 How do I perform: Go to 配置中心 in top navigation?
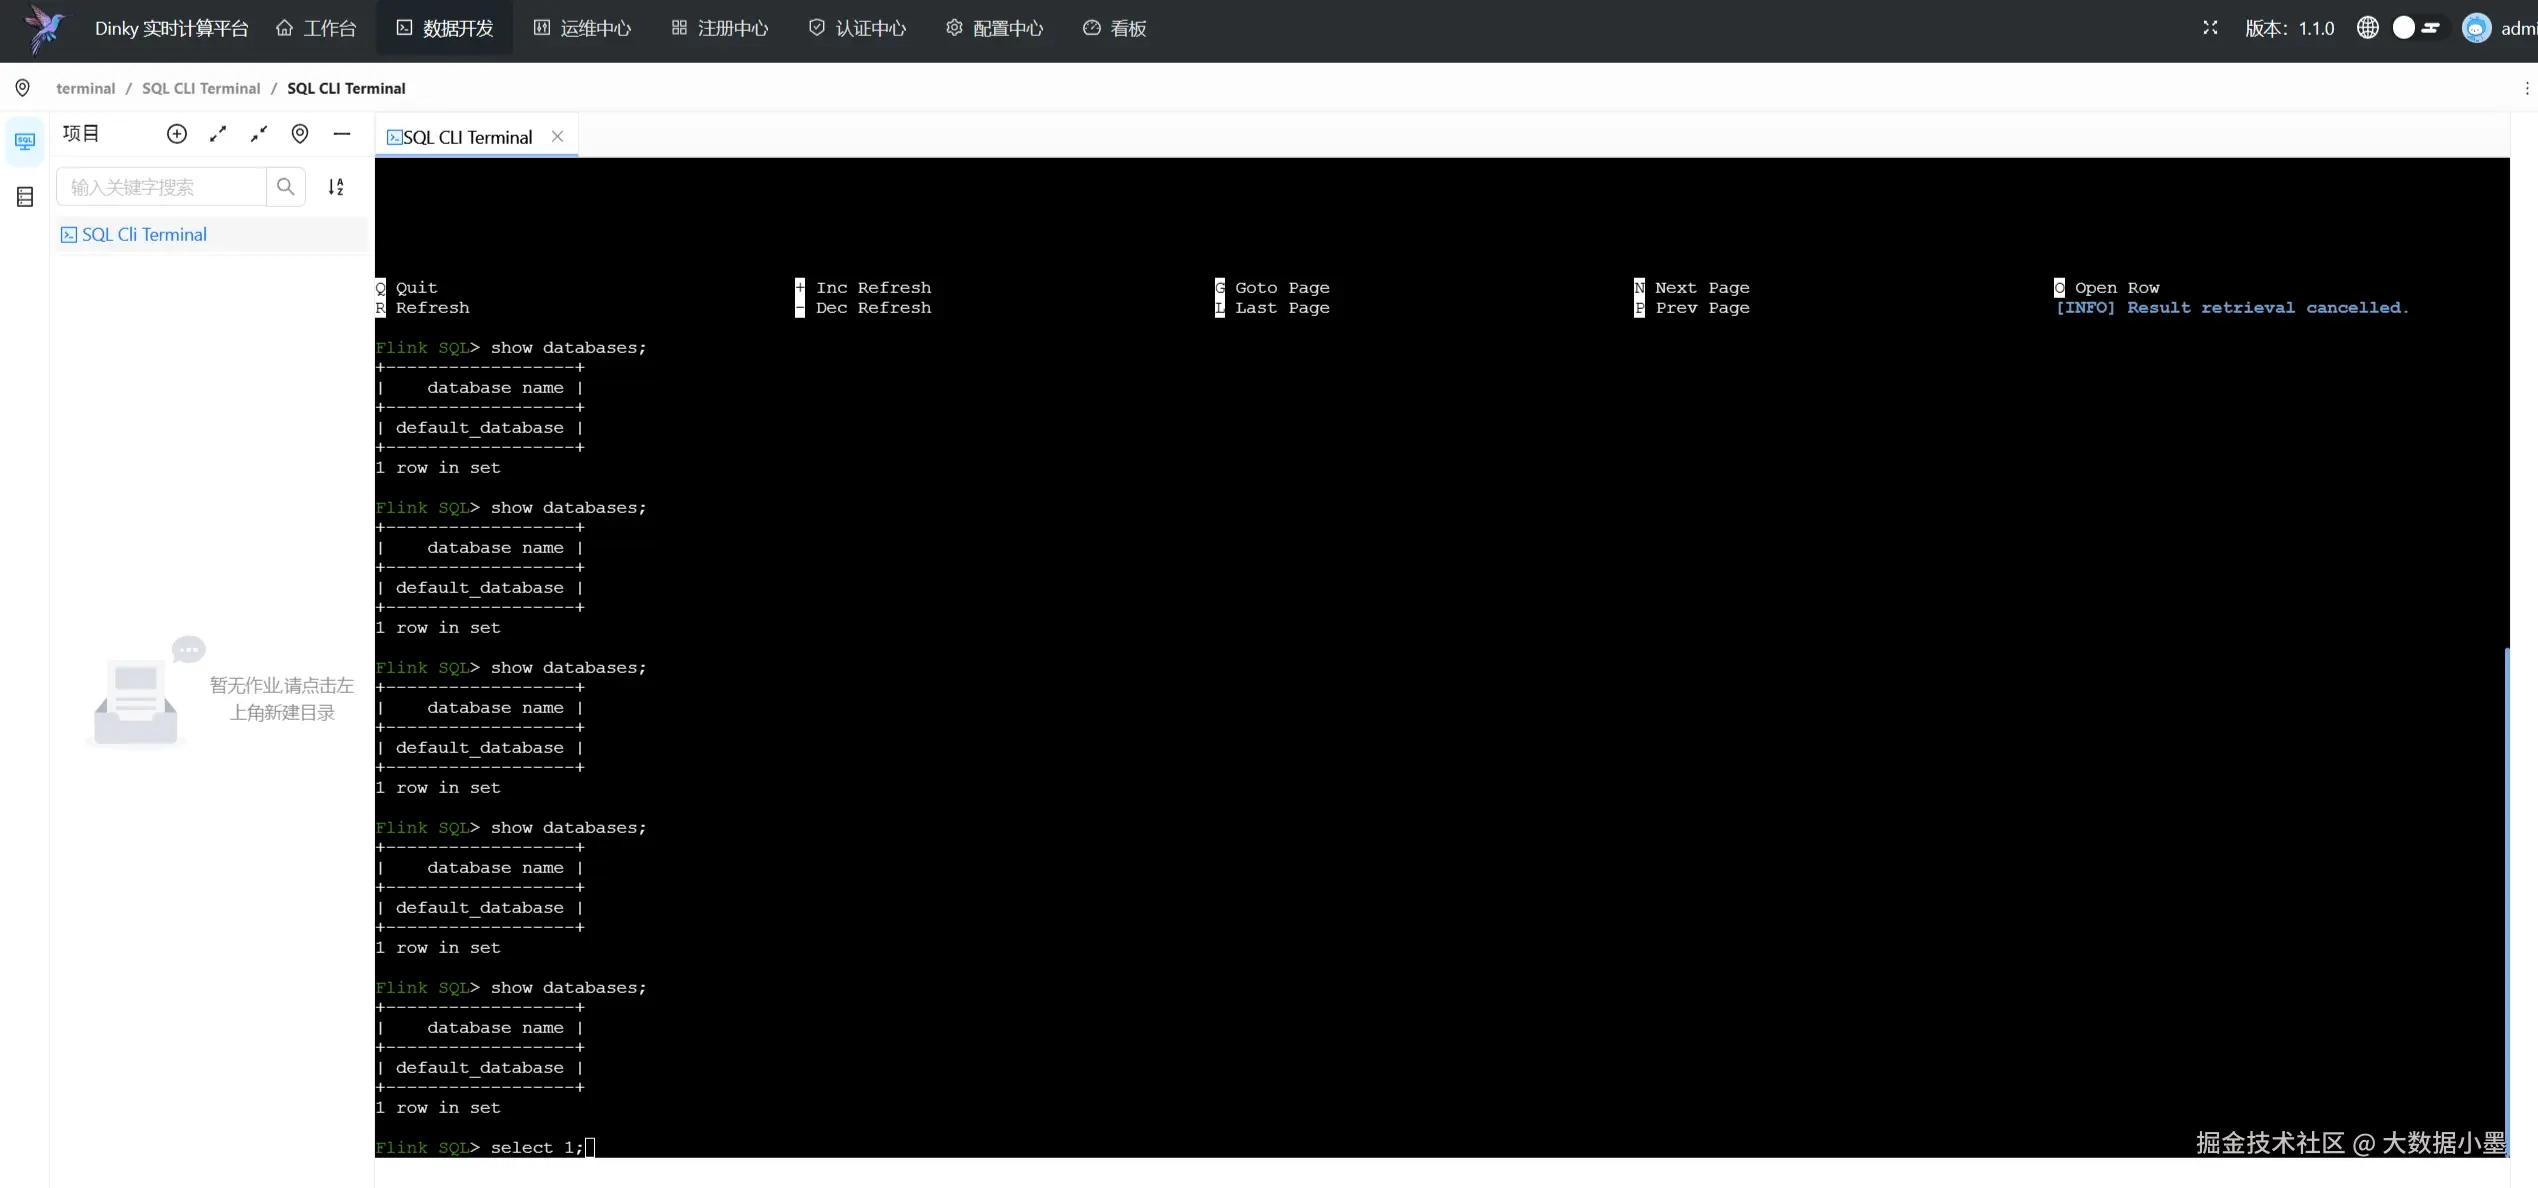[995, 28]
